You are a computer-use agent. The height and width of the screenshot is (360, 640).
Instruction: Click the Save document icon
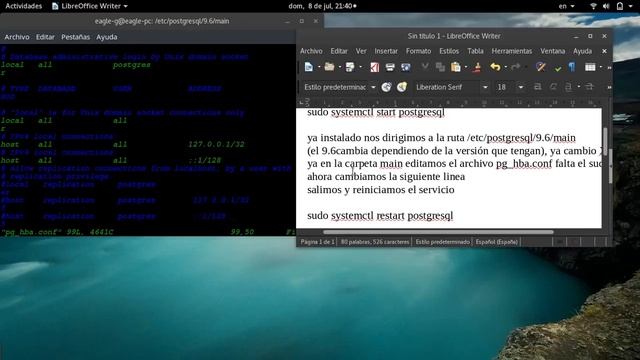click(x=350, y=67)
